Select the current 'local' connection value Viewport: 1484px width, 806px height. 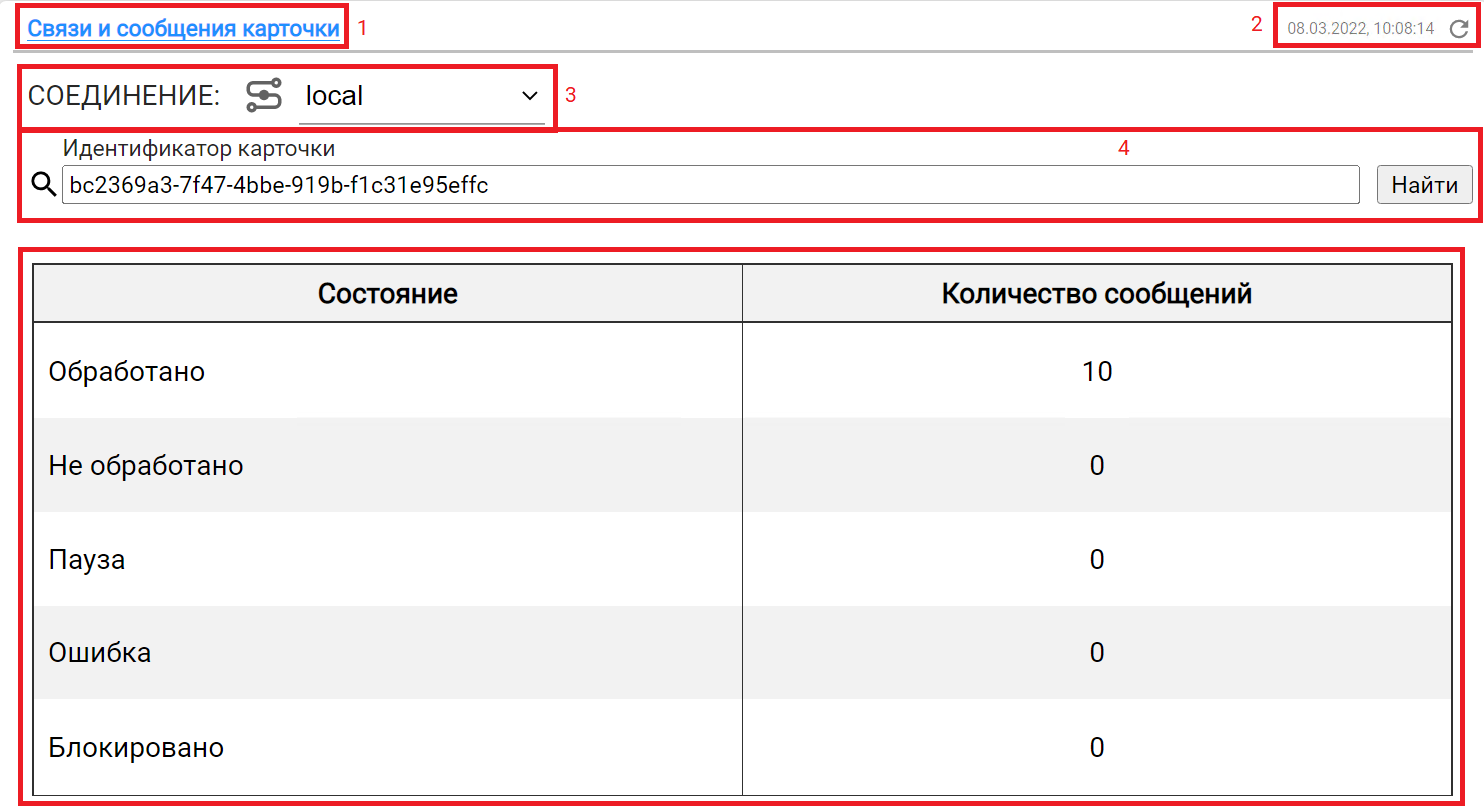(330, 96)
